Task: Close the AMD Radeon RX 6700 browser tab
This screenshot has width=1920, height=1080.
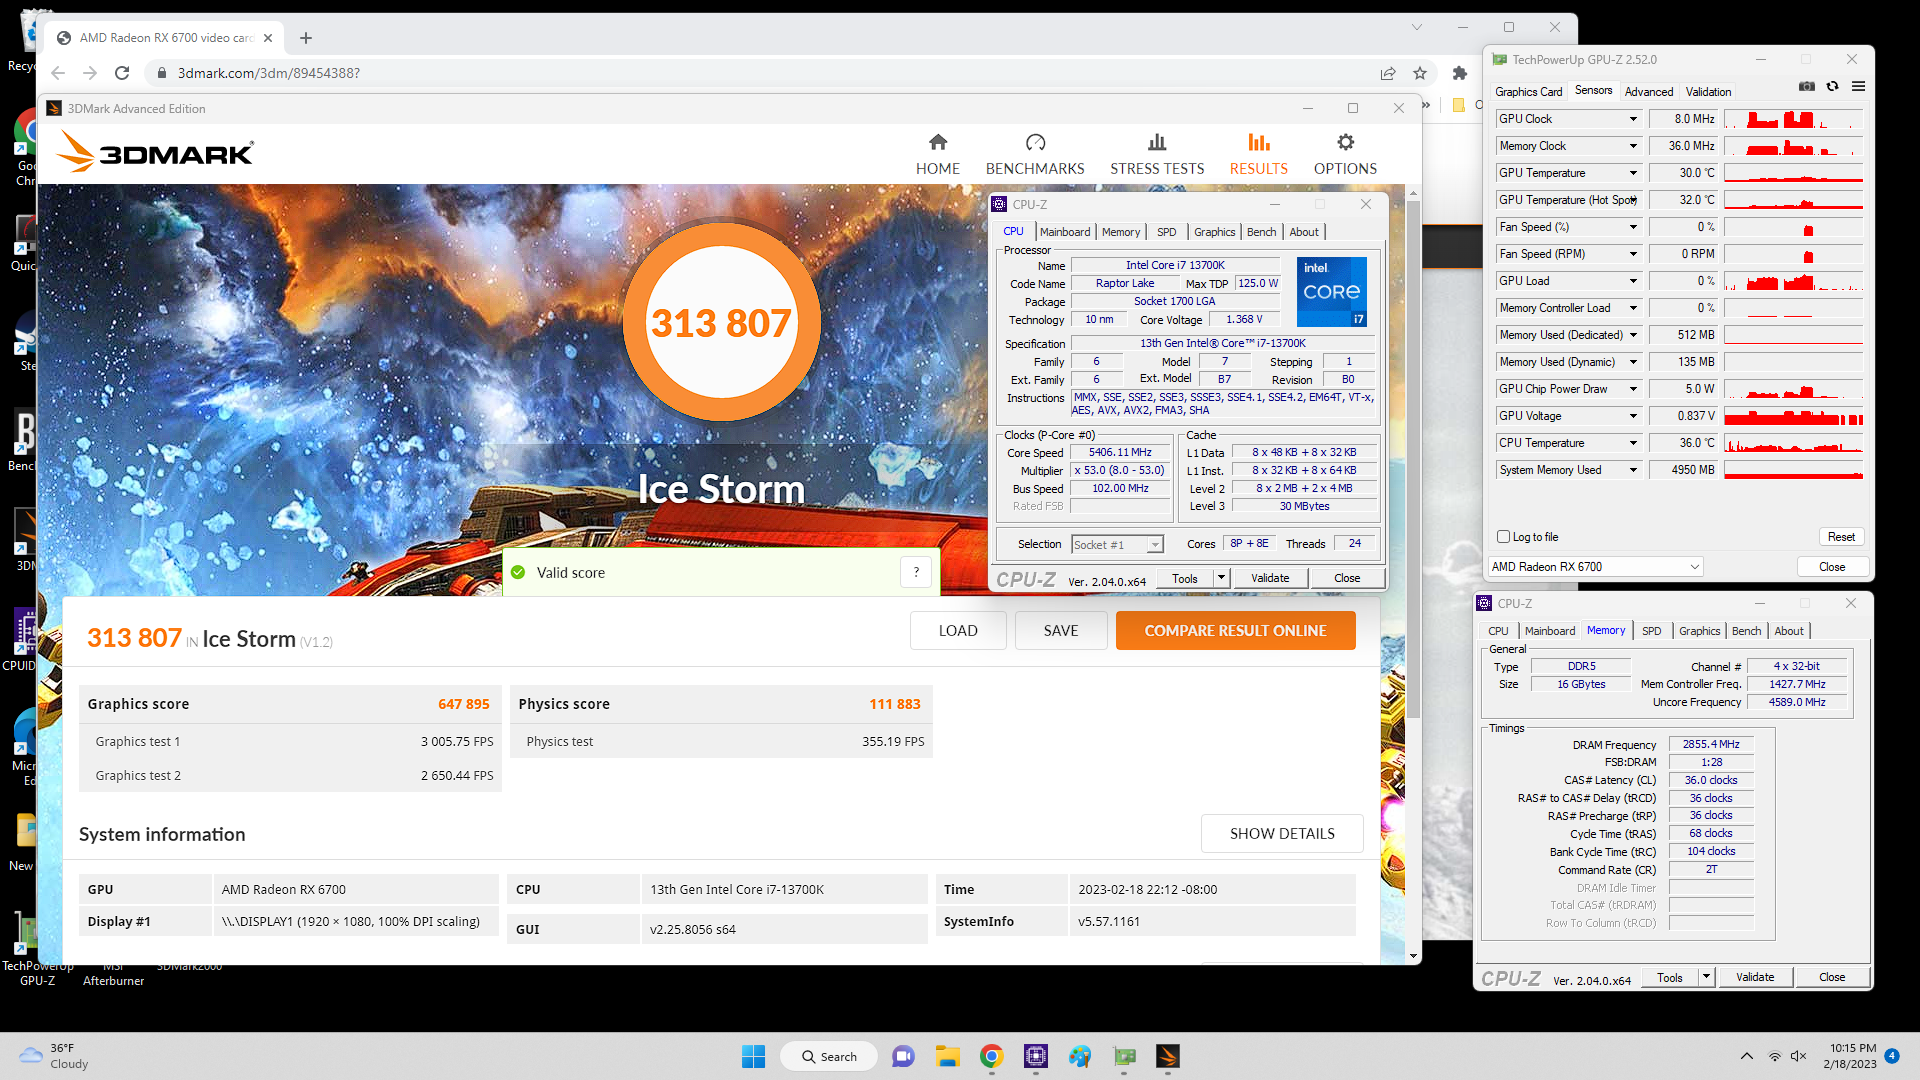Action: 267,38
